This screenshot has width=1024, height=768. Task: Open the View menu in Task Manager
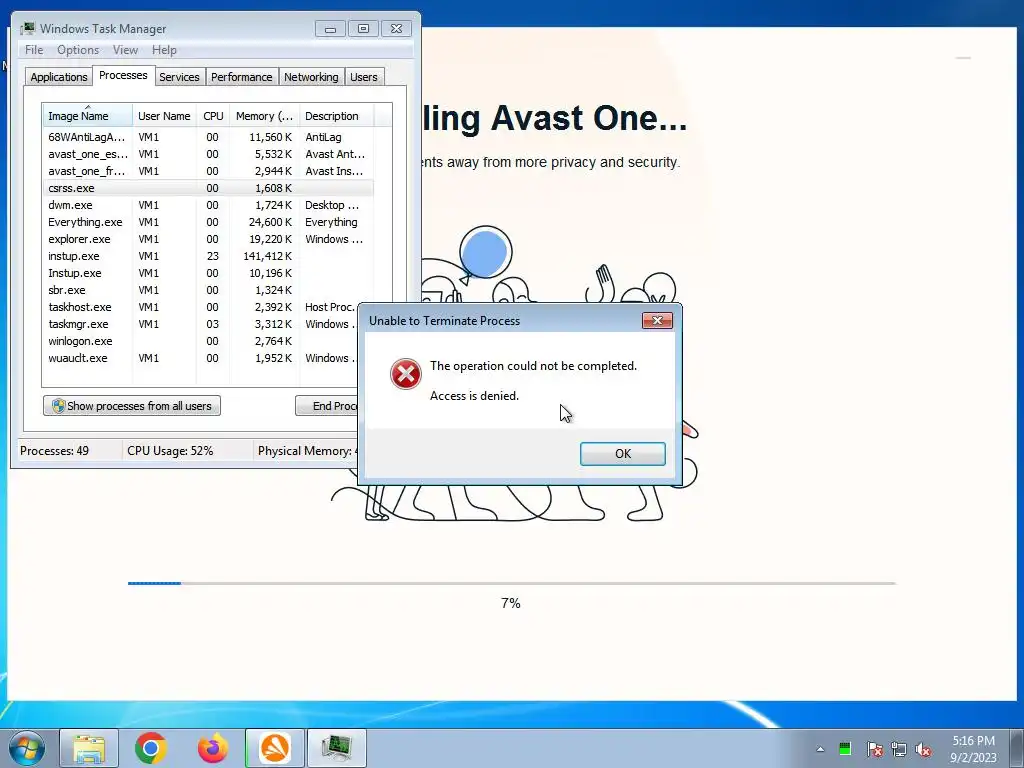125,50
